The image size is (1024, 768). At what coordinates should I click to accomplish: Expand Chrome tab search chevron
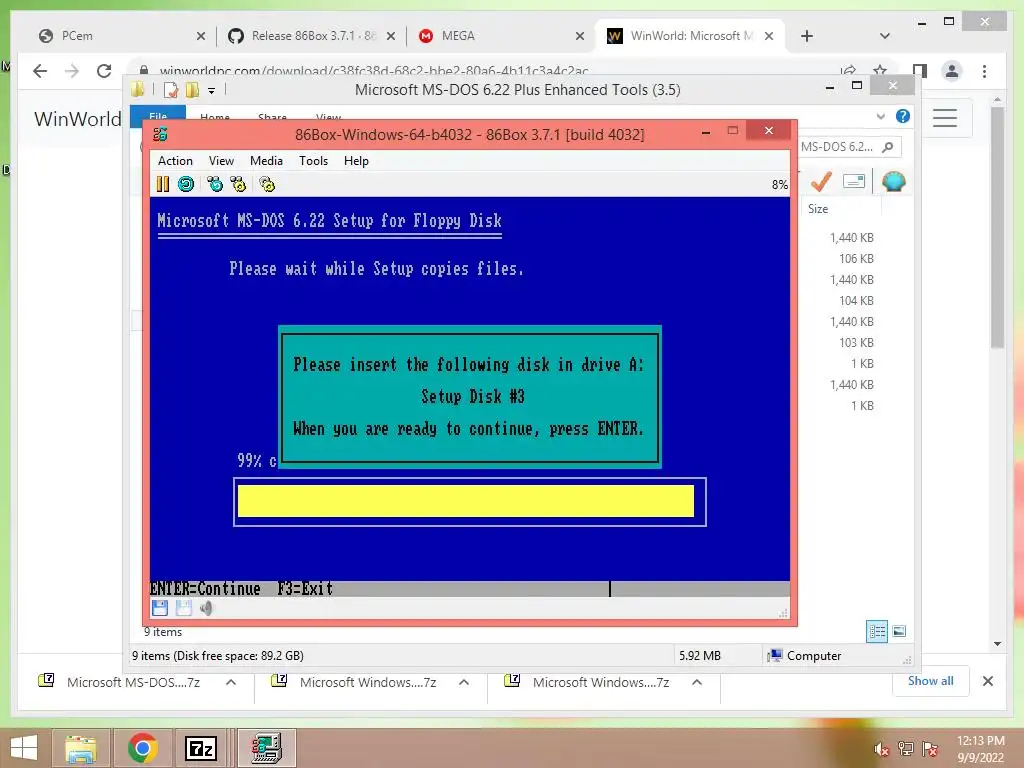tap(885, 36)
